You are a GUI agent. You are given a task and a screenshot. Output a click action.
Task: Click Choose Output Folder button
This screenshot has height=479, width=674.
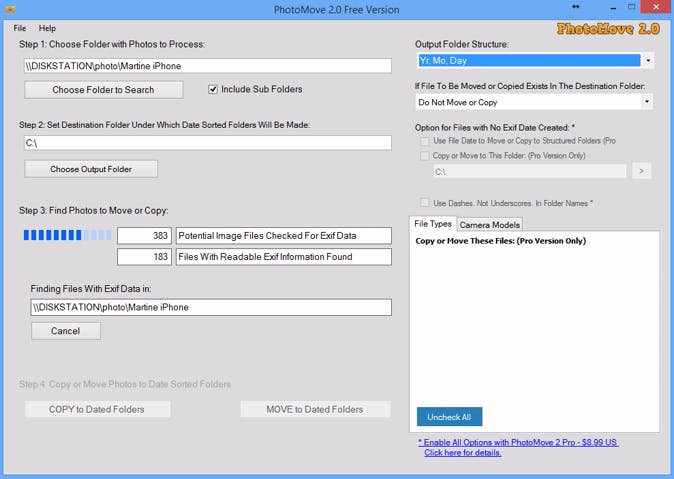coord(91,169)
